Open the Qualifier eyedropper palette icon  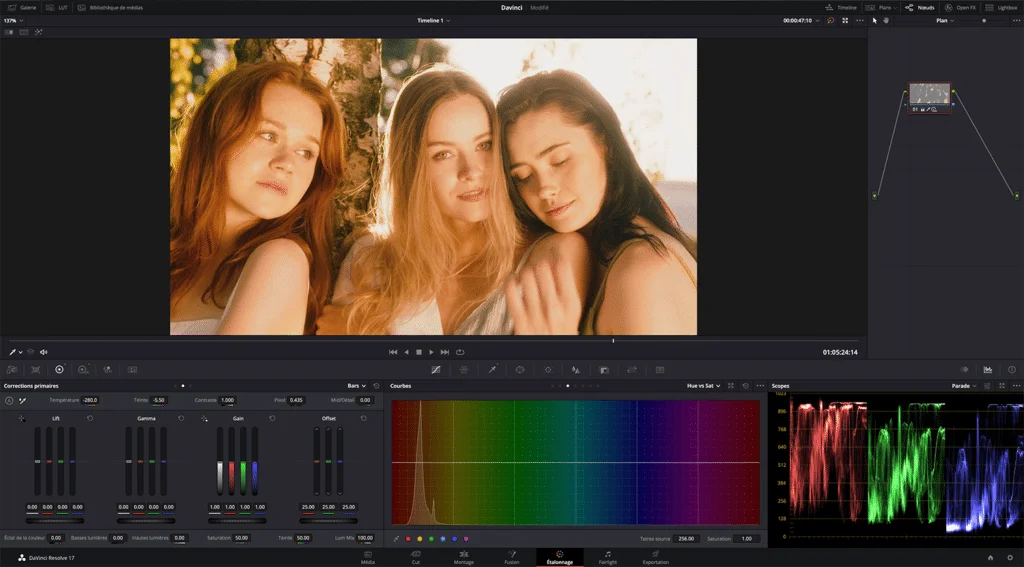pyautogui.click(x=492, y=370)
